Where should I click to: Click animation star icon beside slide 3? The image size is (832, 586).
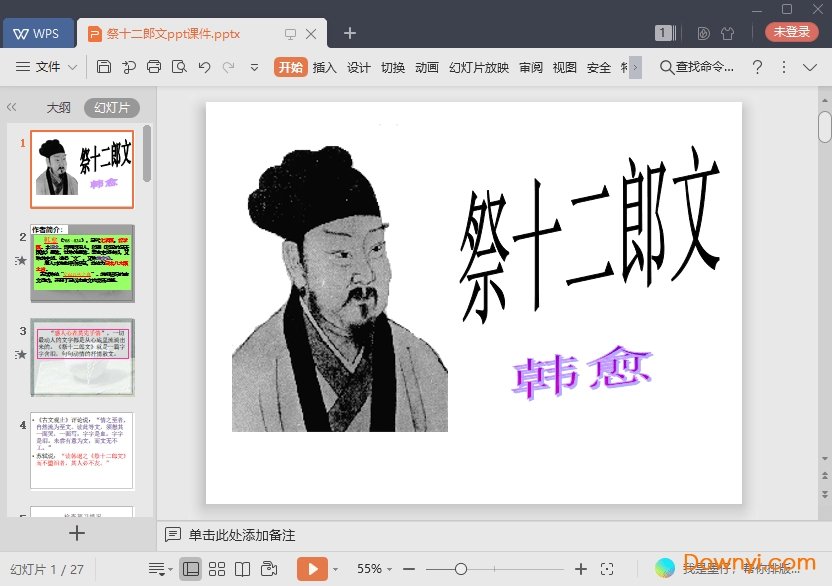[x=21, y=355]
